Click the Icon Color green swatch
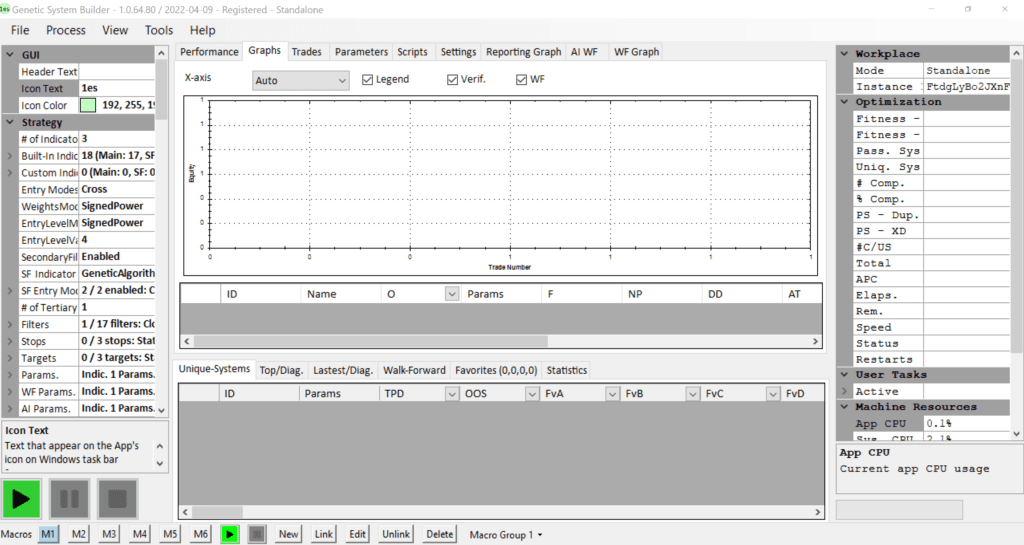Screen dimensions: 1024x545 tap(87, 105)
